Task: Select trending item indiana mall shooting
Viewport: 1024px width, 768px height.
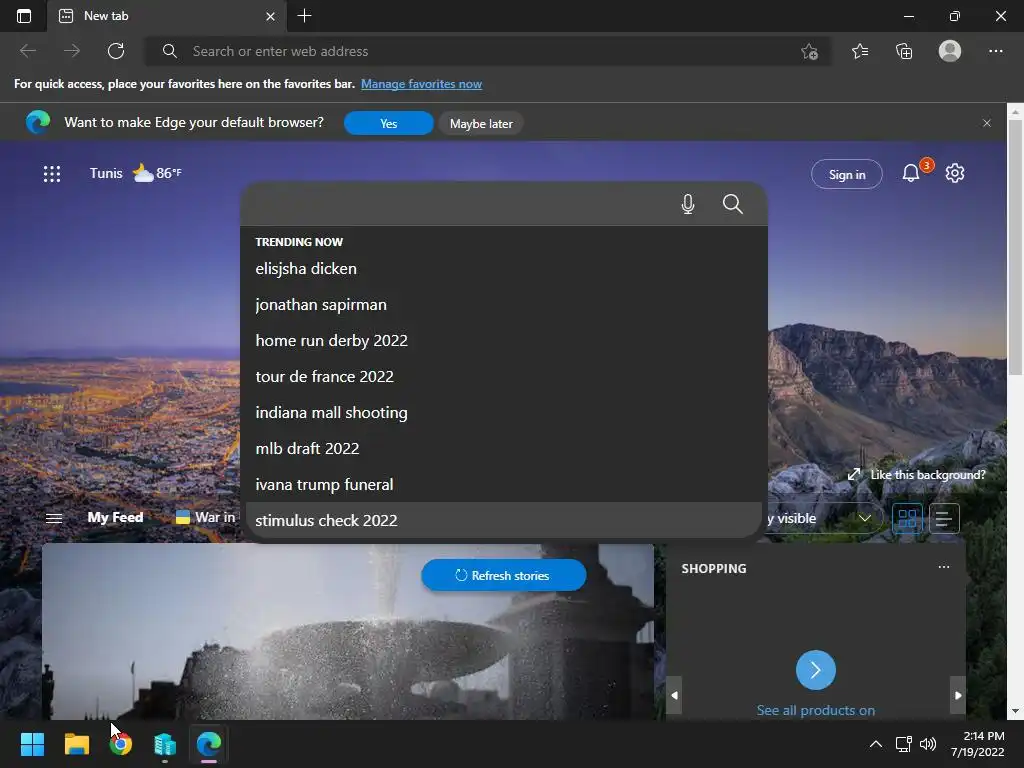Action: click(x=504, y=412)
